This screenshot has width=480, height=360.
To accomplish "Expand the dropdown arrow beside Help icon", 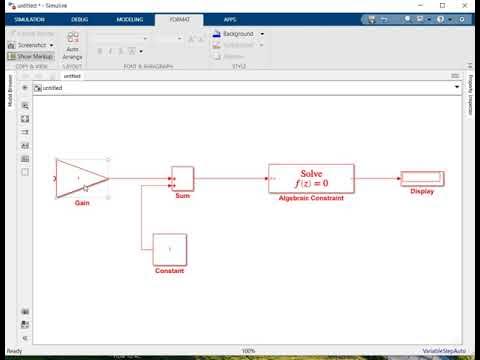I will click(450, 20).
